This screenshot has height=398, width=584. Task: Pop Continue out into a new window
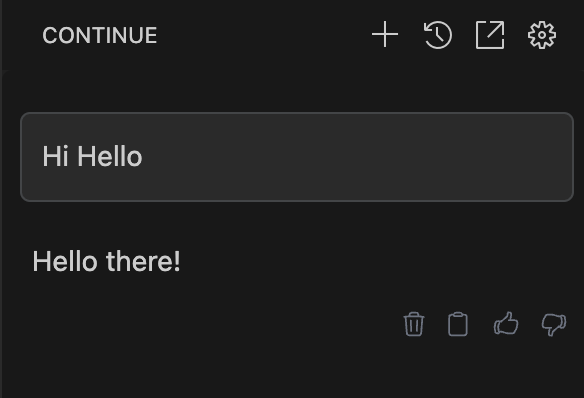490,35
